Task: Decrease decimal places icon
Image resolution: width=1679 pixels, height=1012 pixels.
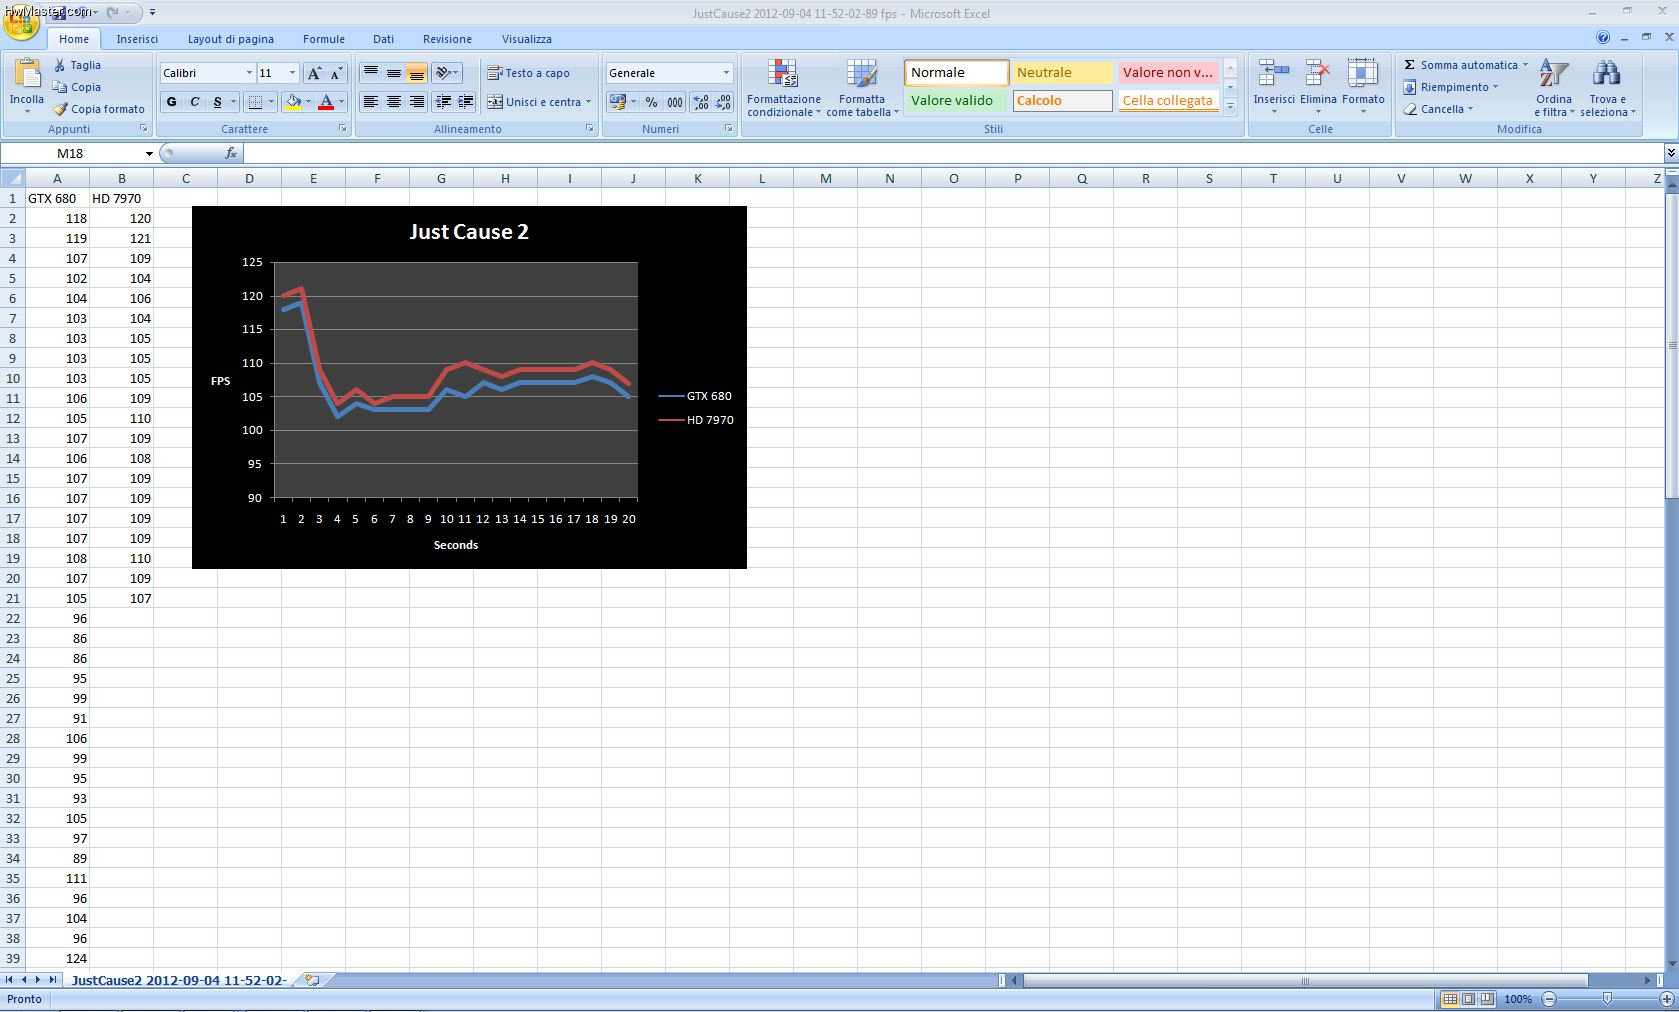Action: point(722,102)
